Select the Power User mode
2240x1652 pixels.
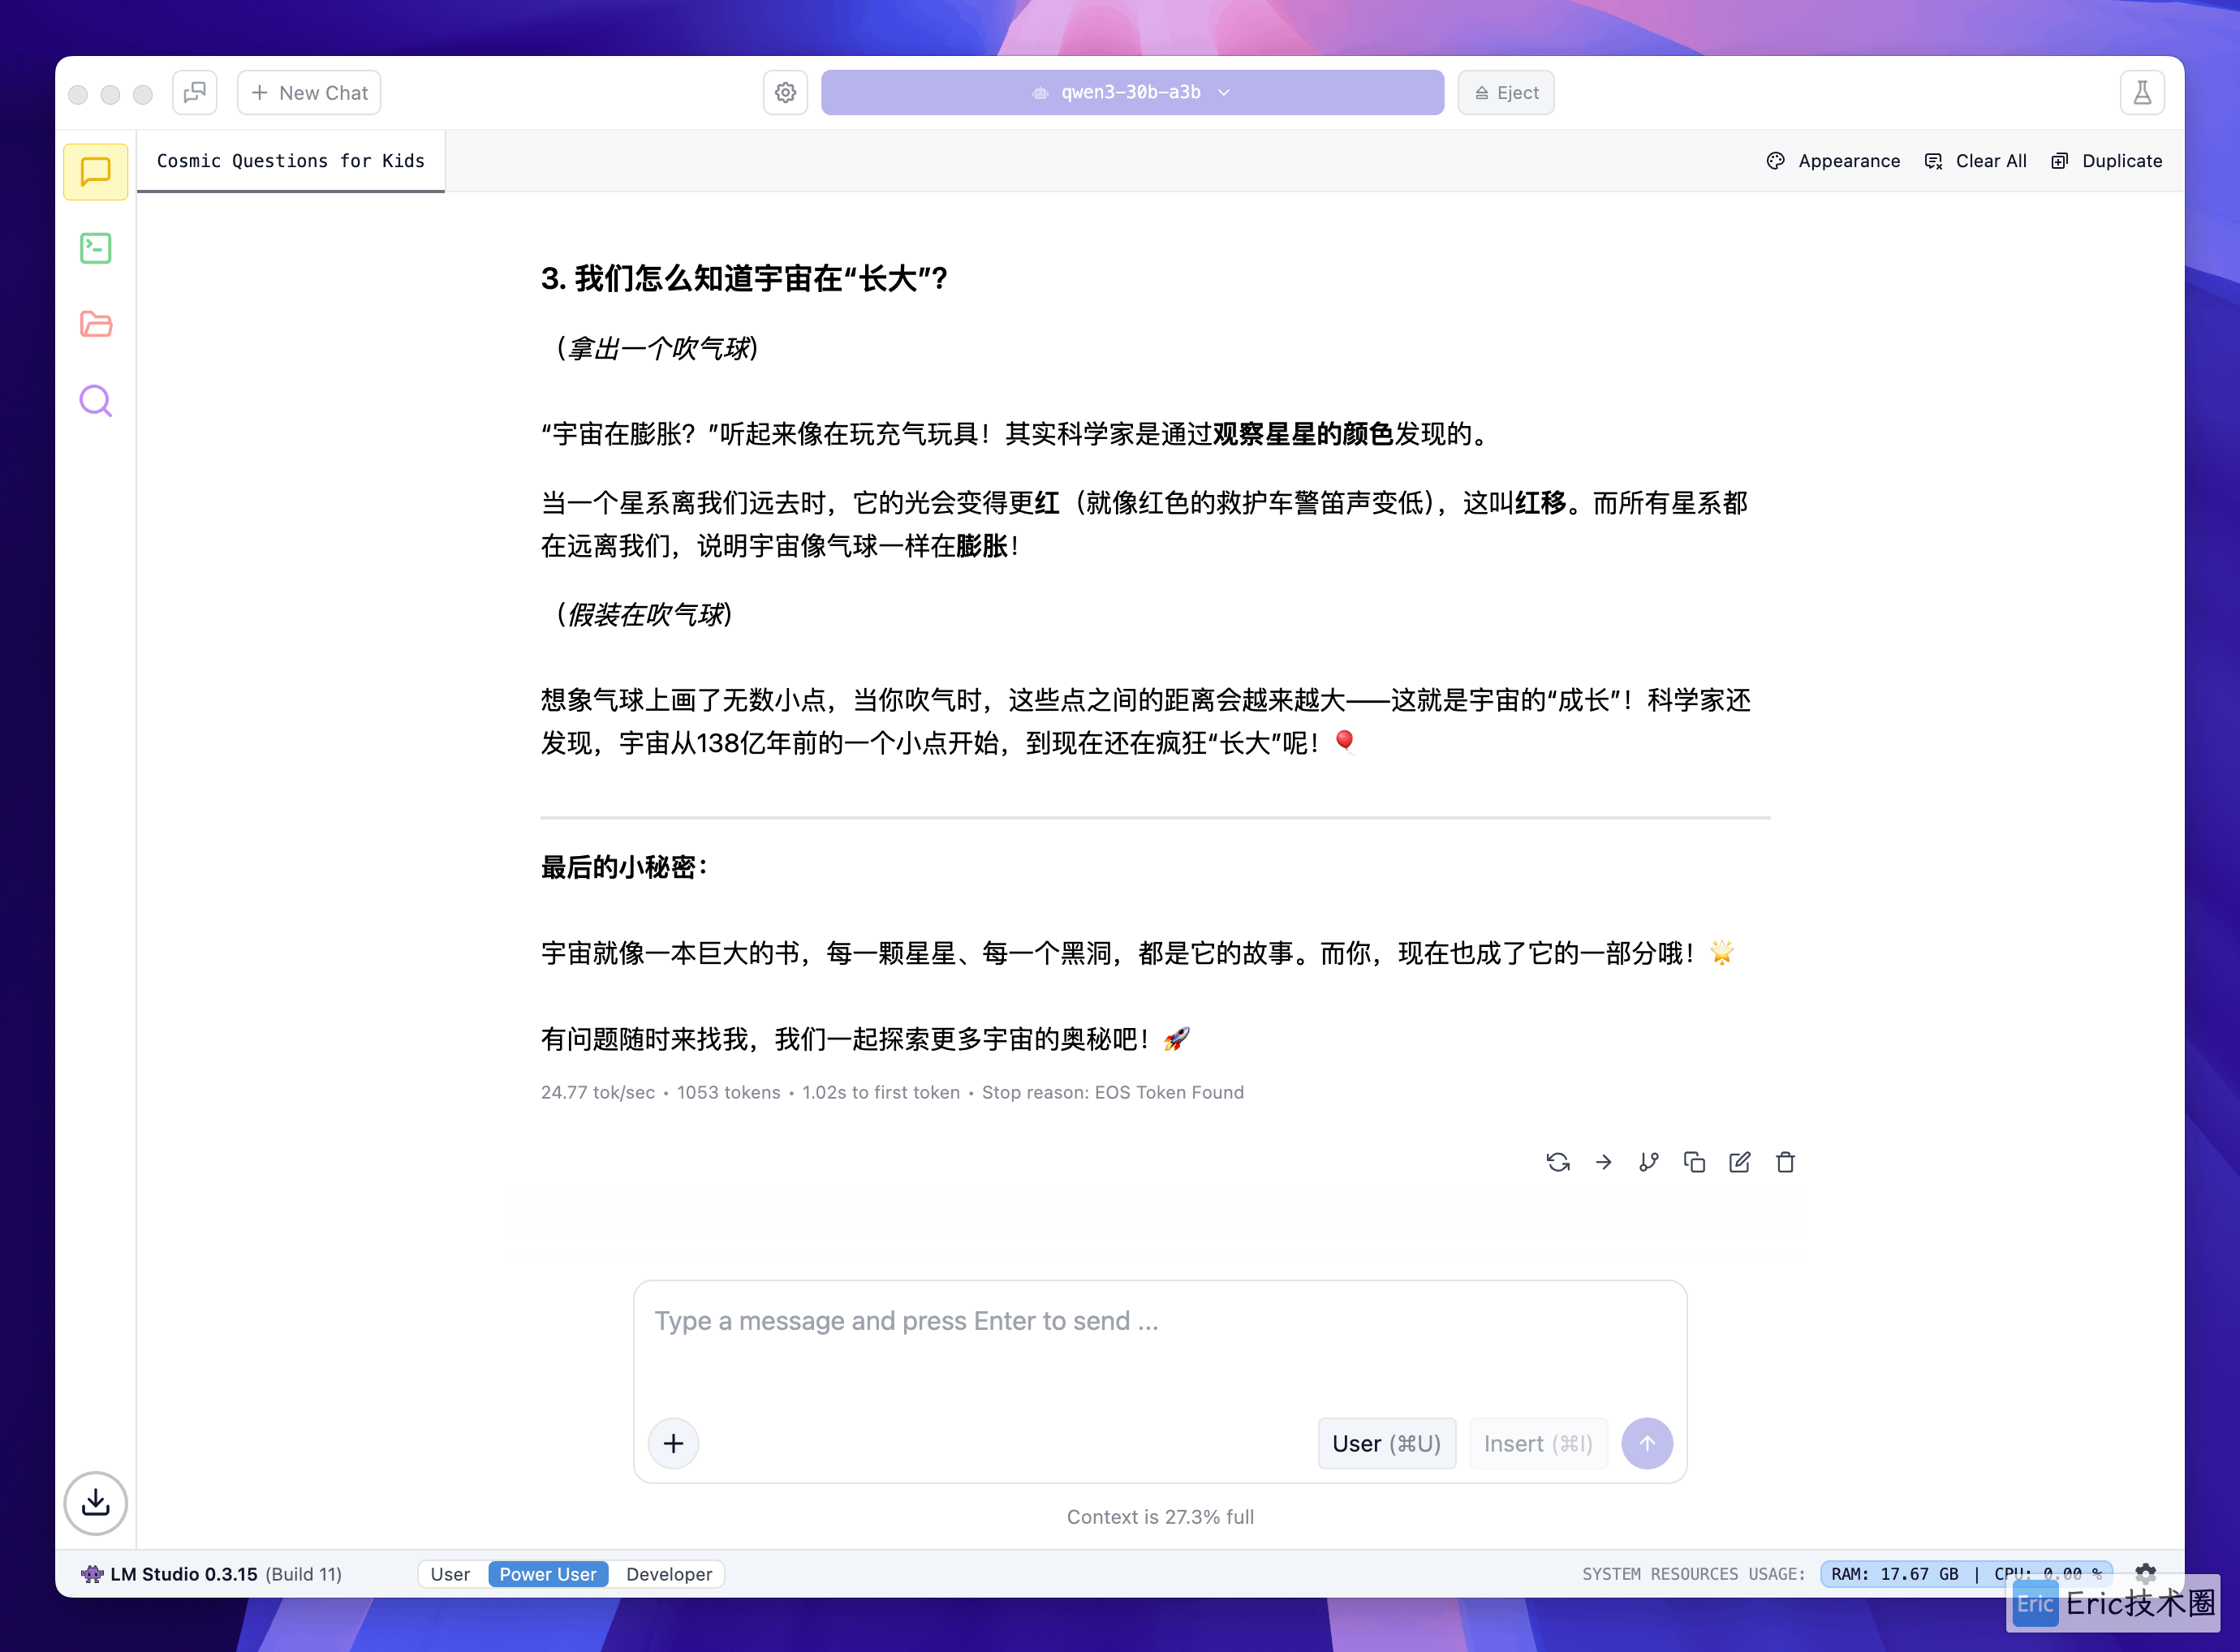click(548, 1574)
